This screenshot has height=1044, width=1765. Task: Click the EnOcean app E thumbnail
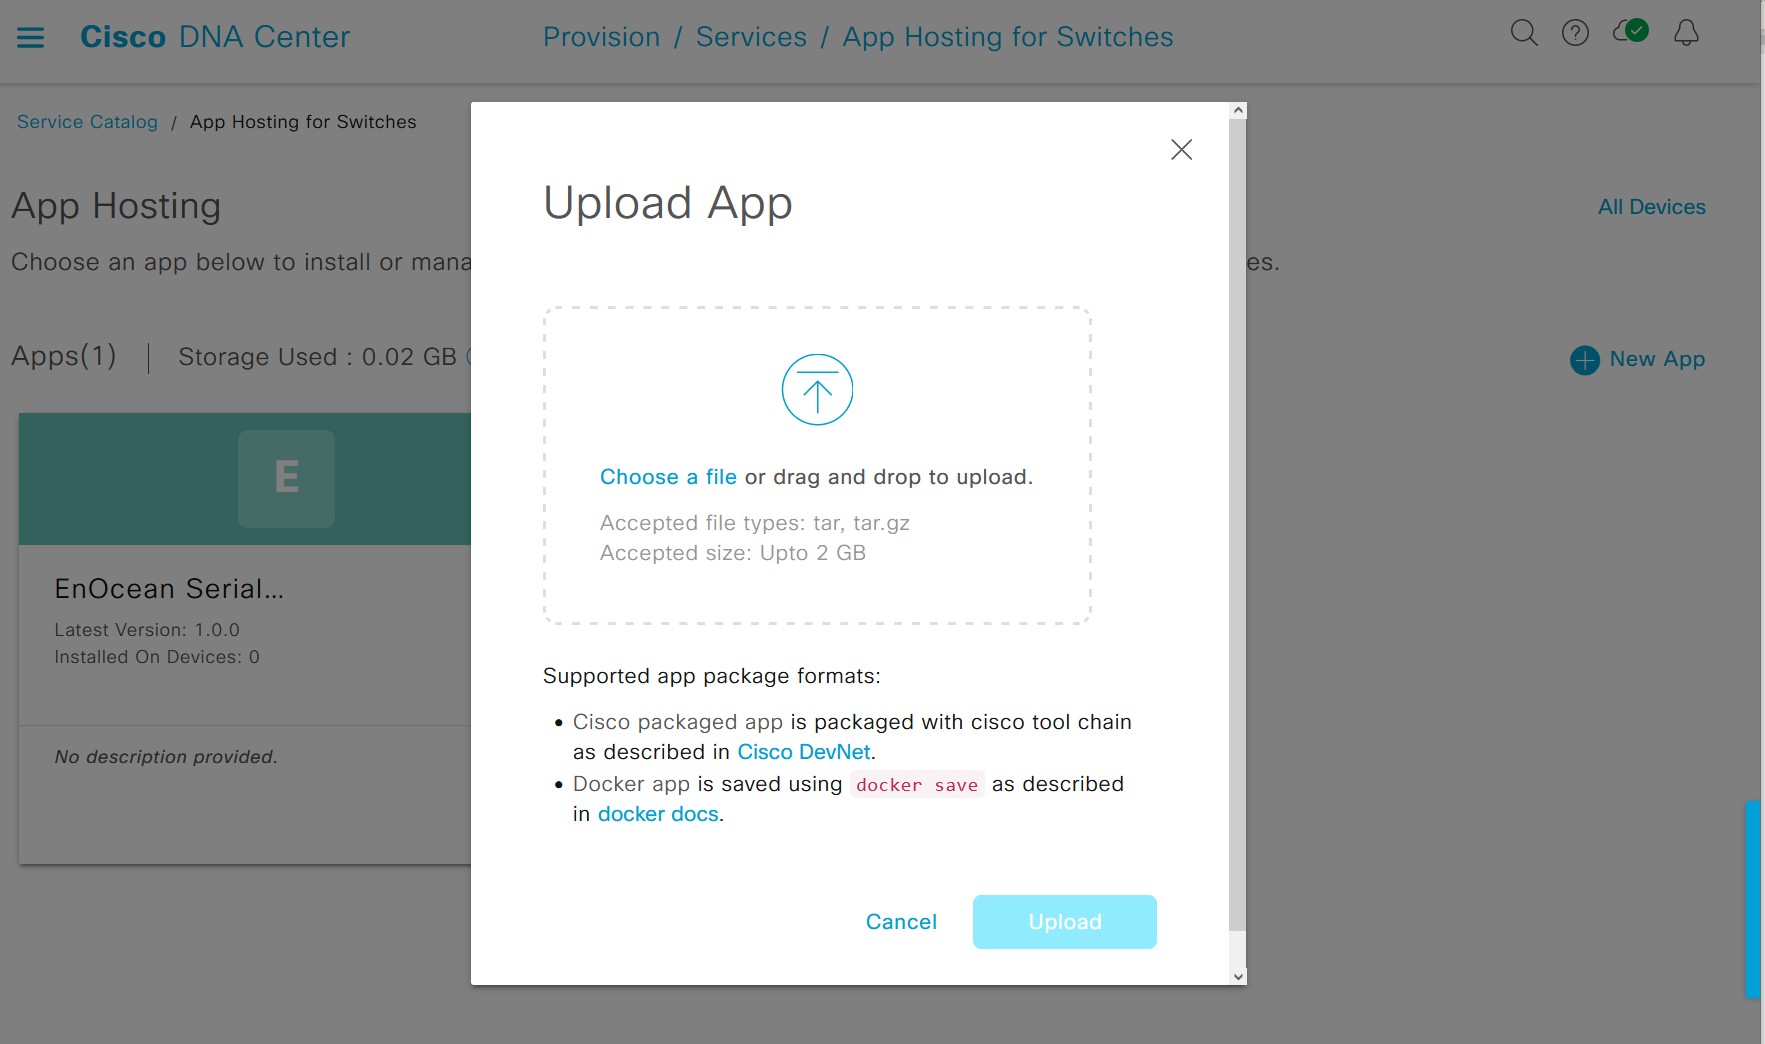pos(286,478)
